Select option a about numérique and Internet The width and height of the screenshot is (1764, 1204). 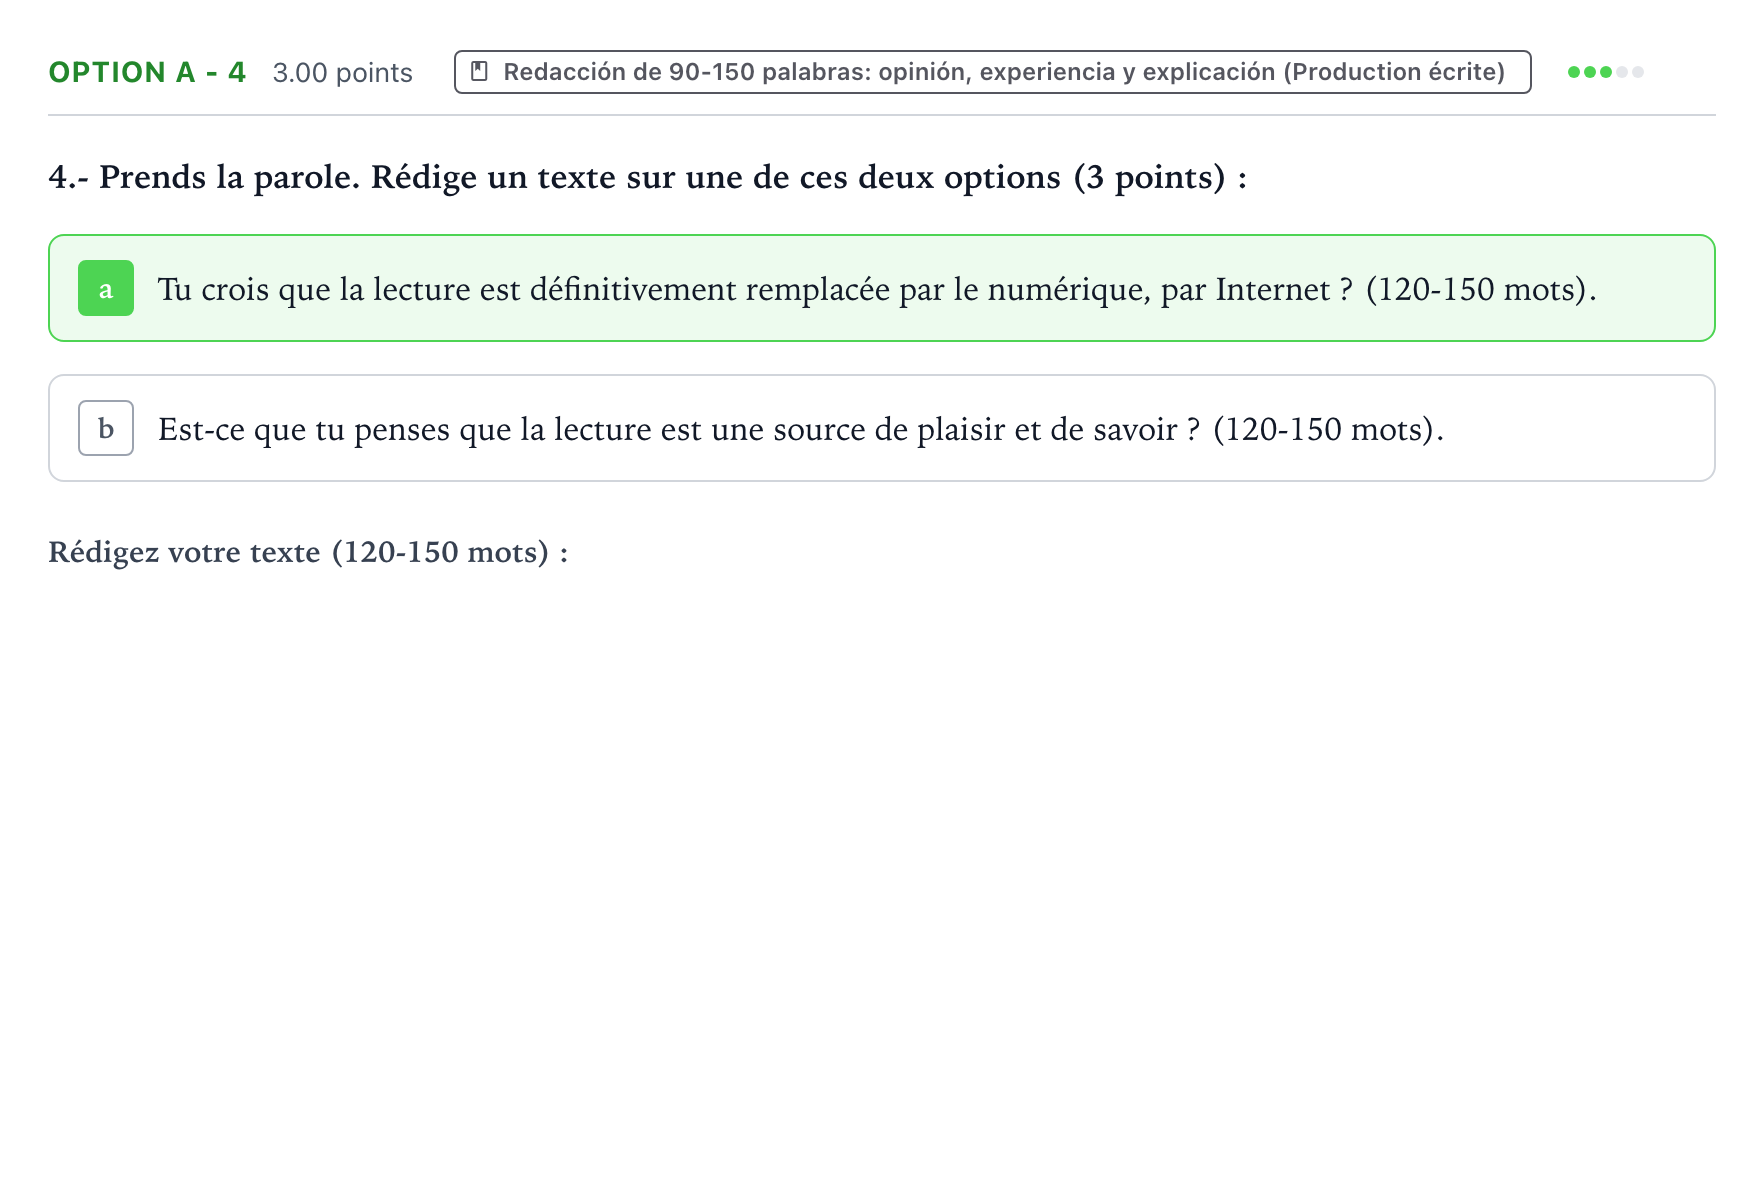(881, 288)
